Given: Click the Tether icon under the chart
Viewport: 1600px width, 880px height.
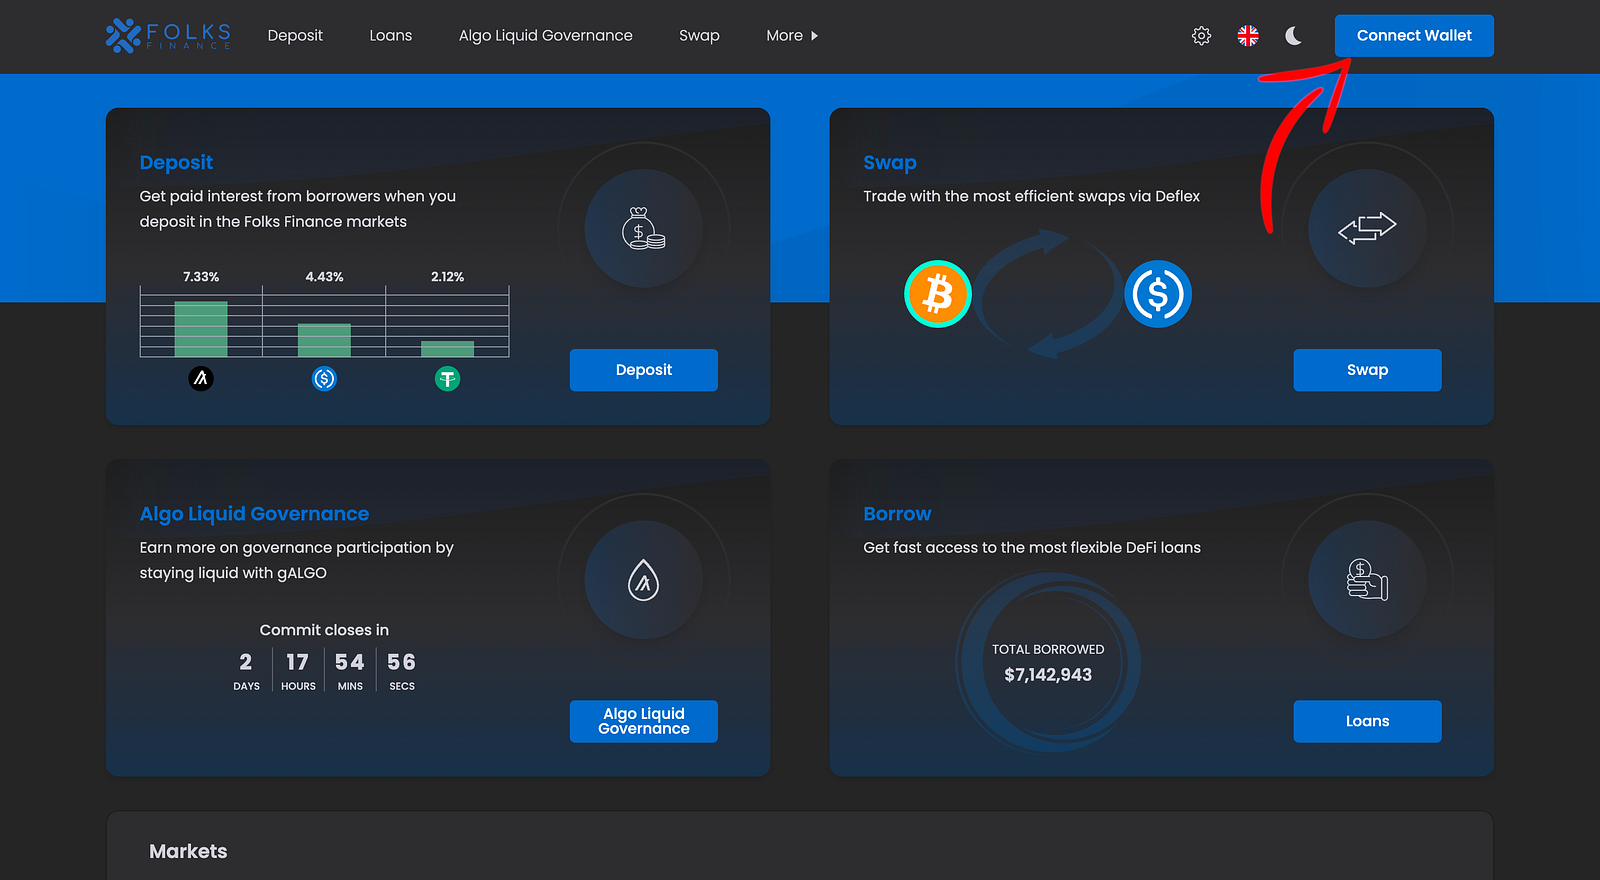Looking at the screenshot, I should click(x=447, y=379).
